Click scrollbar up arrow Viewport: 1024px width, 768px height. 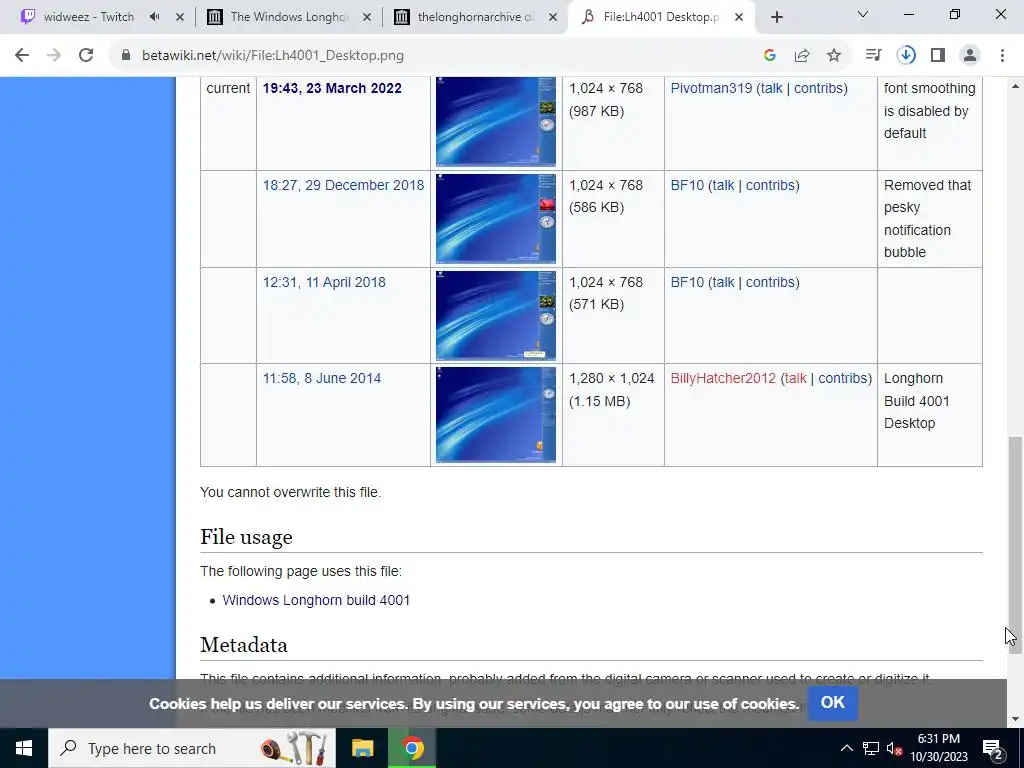click(x=1014, y=86)
